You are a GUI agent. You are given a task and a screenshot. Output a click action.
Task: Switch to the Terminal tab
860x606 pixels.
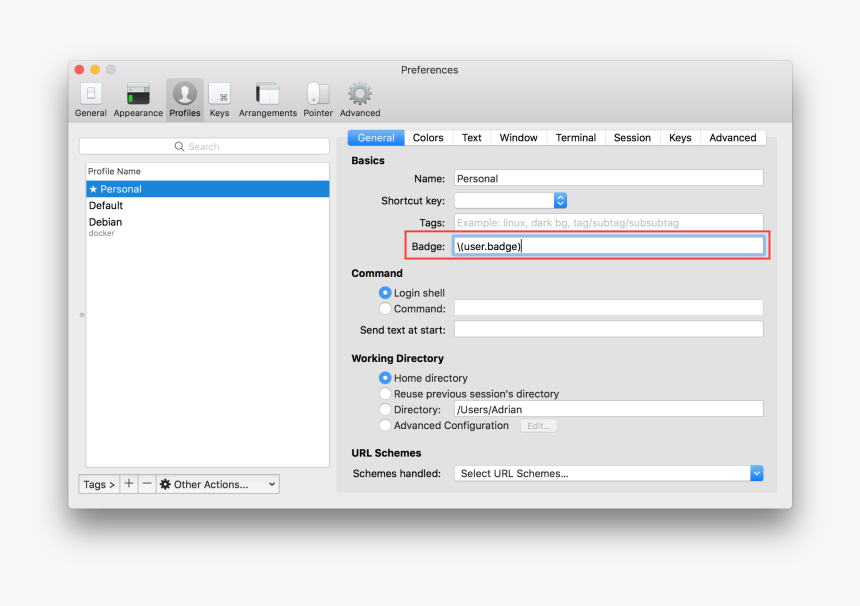(x=576, y=138)
